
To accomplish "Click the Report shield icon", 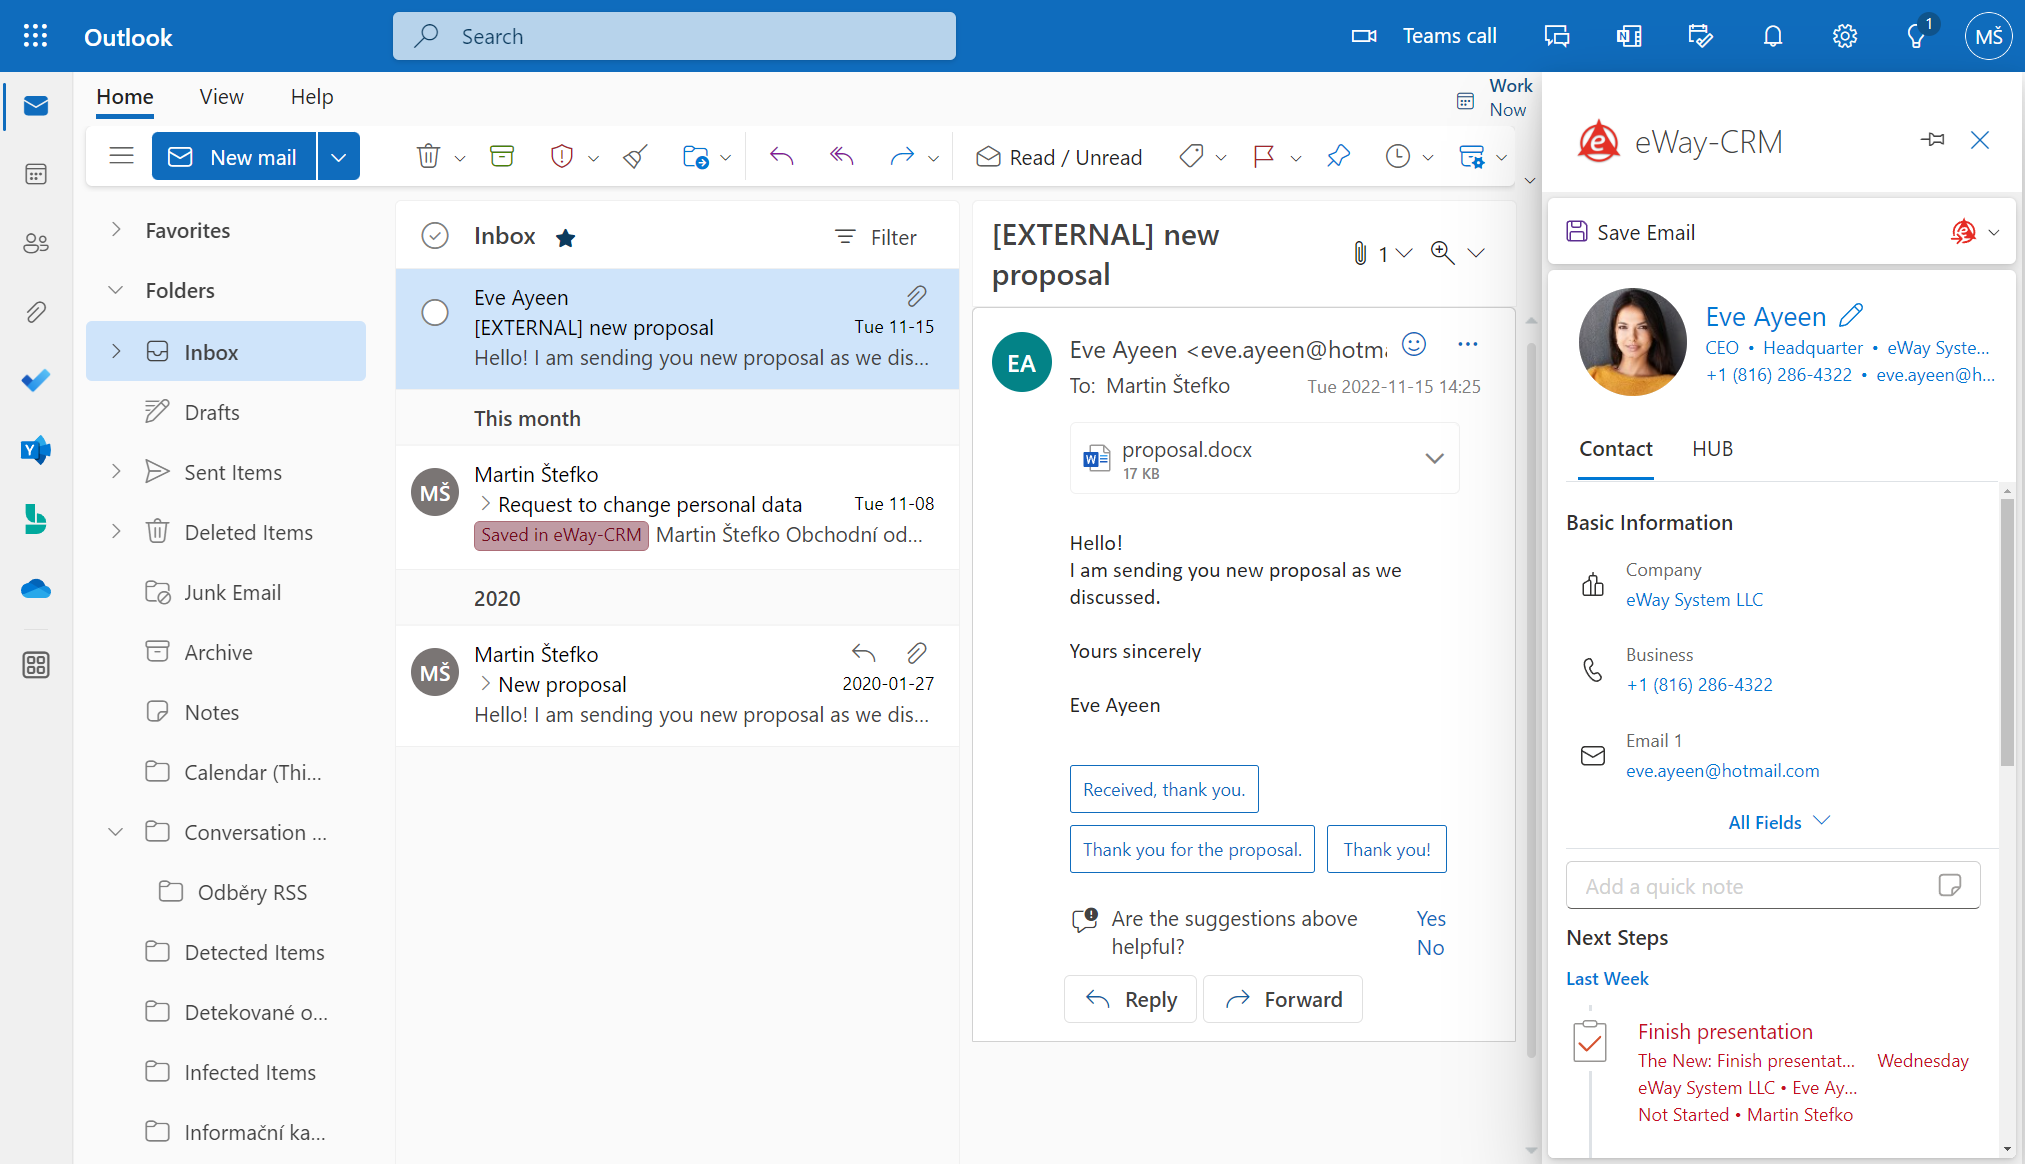I will click(562, 157).
